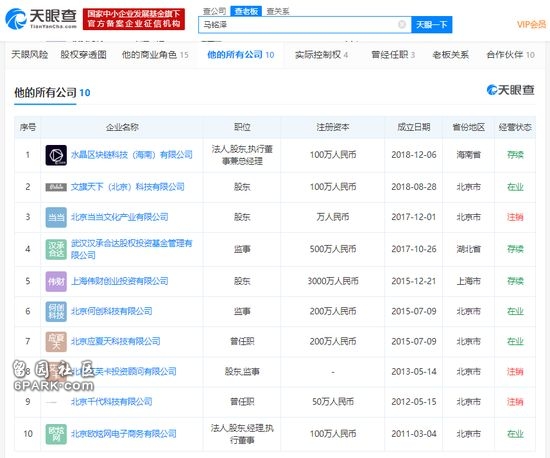Switch to 查关系 search tab
The height and width of the screenshot is (458, 550).
278,11
